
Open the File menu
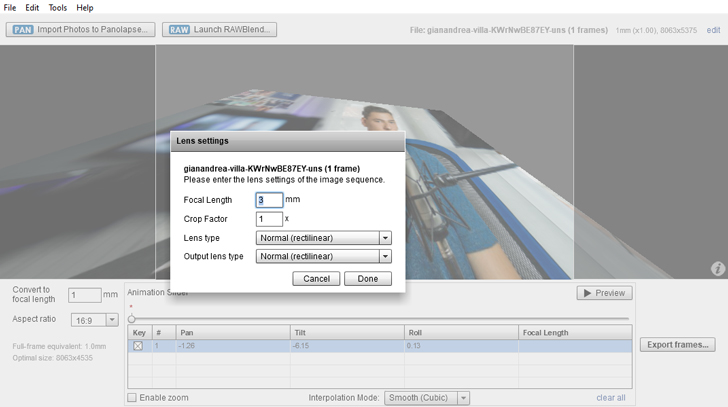tap(10, 7)
